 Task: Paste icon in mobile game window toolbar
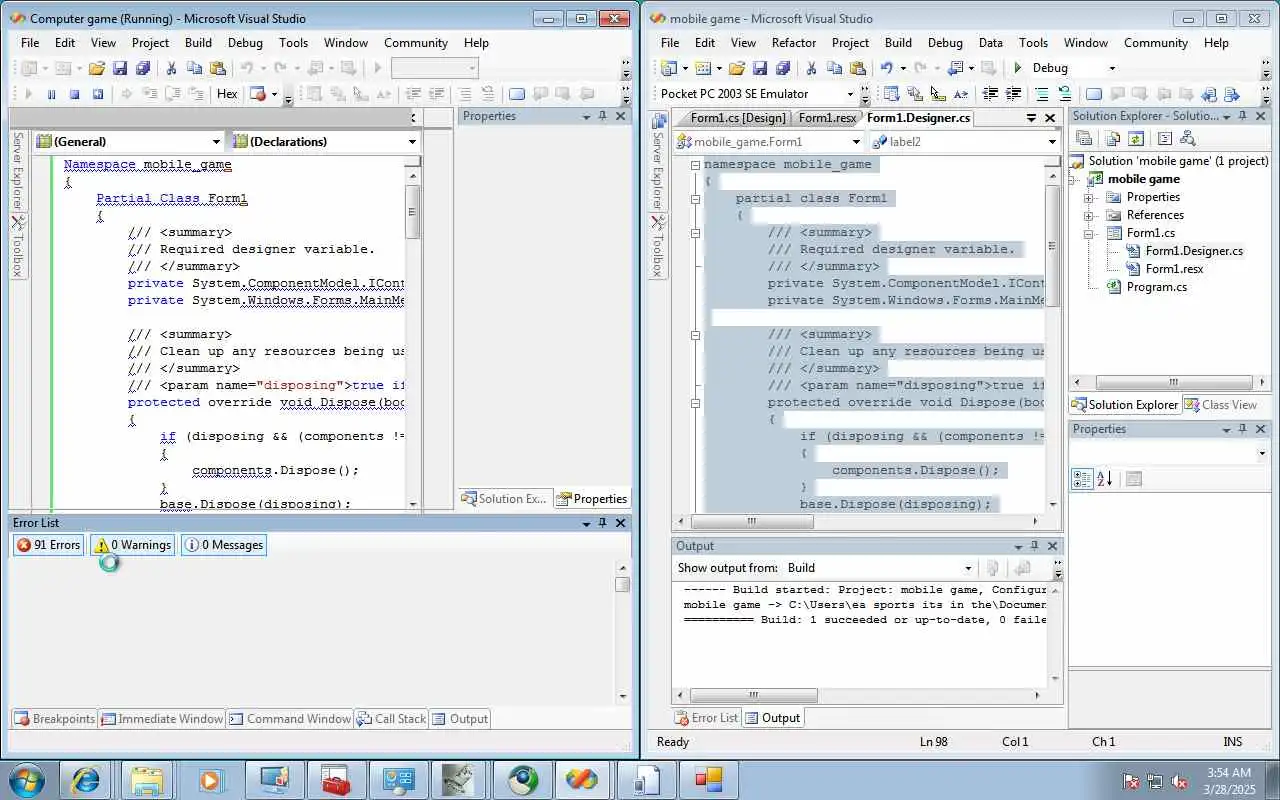click(857, 68)
